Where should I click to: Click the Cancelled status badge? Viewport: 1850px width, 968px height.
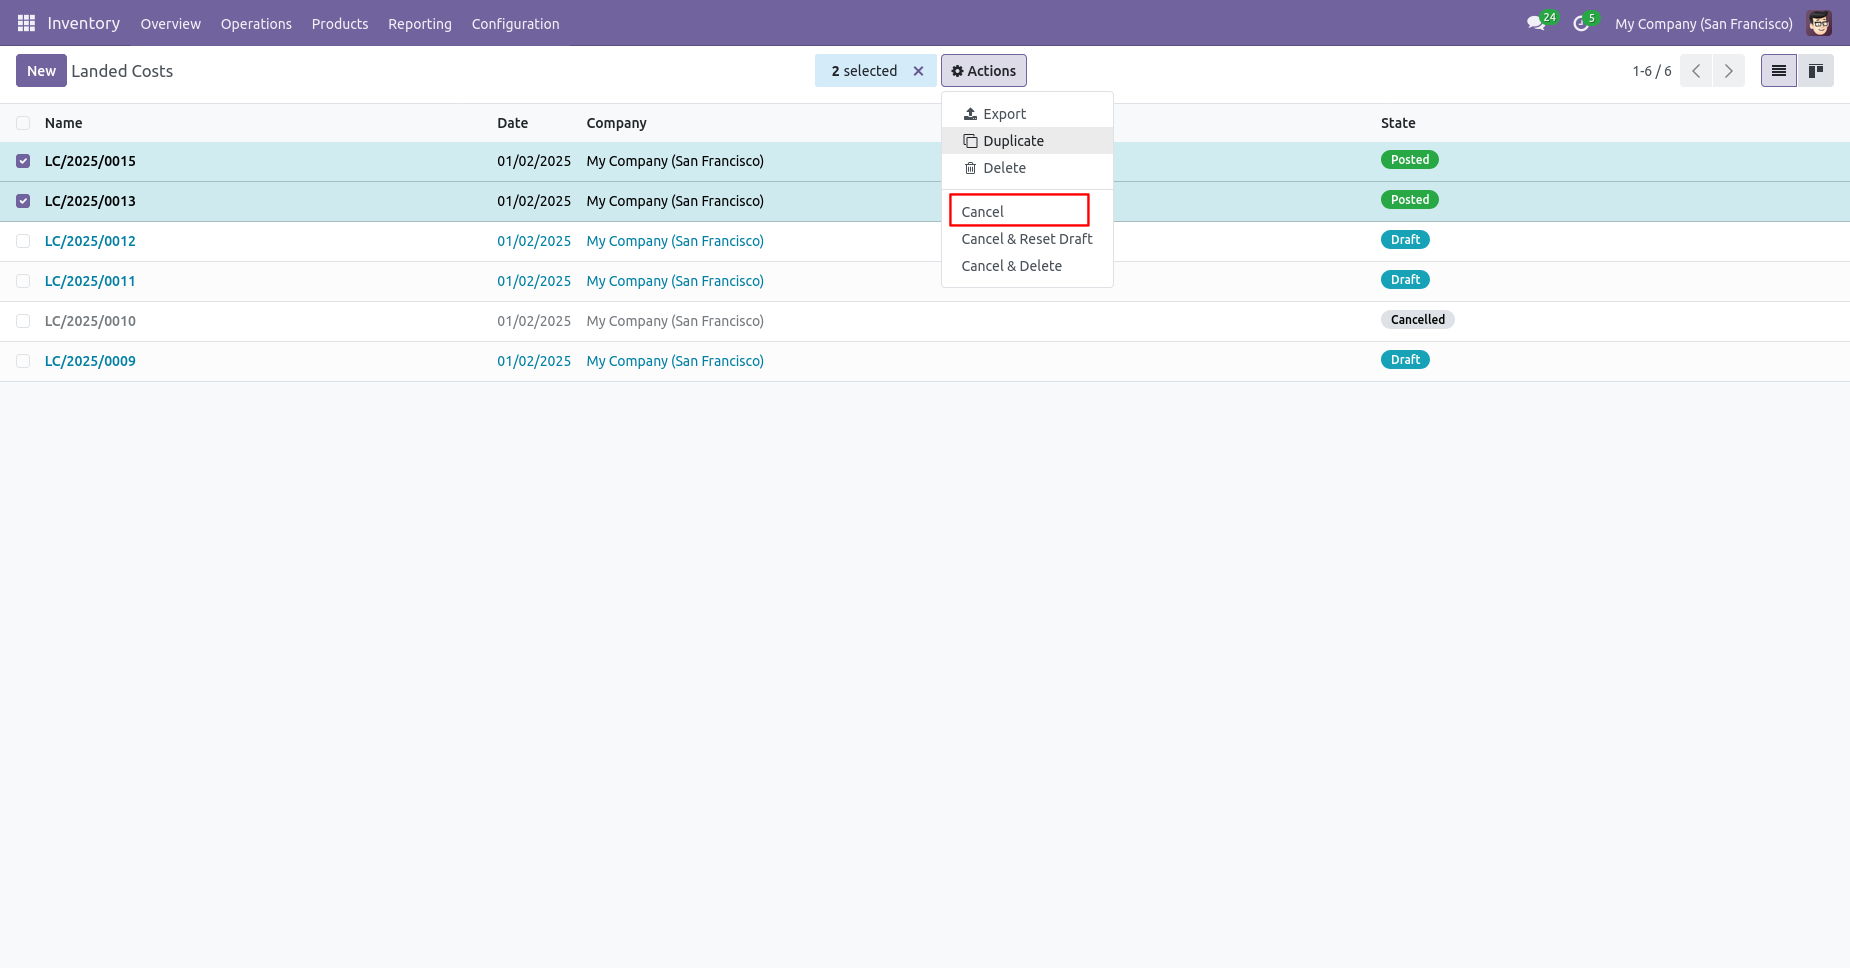click(x=1418, y=320)
